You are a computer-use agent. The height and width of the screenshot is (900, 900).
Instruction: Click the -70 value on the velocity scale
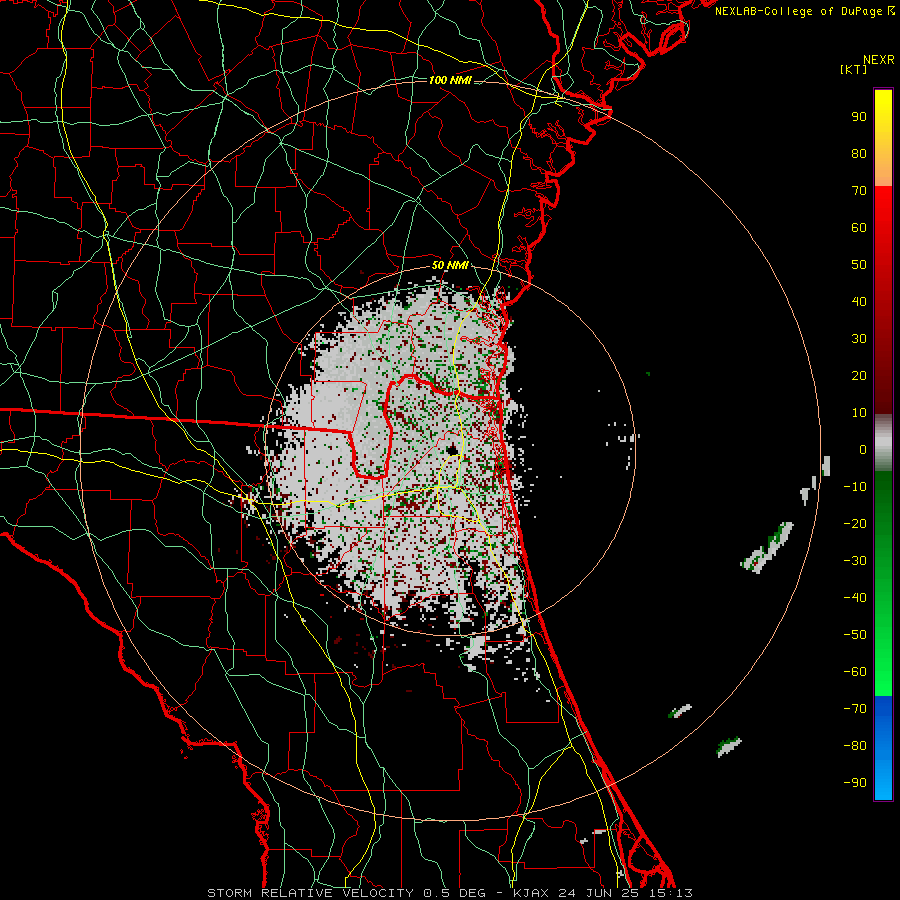pyautogui.click(x=855, y=709)
